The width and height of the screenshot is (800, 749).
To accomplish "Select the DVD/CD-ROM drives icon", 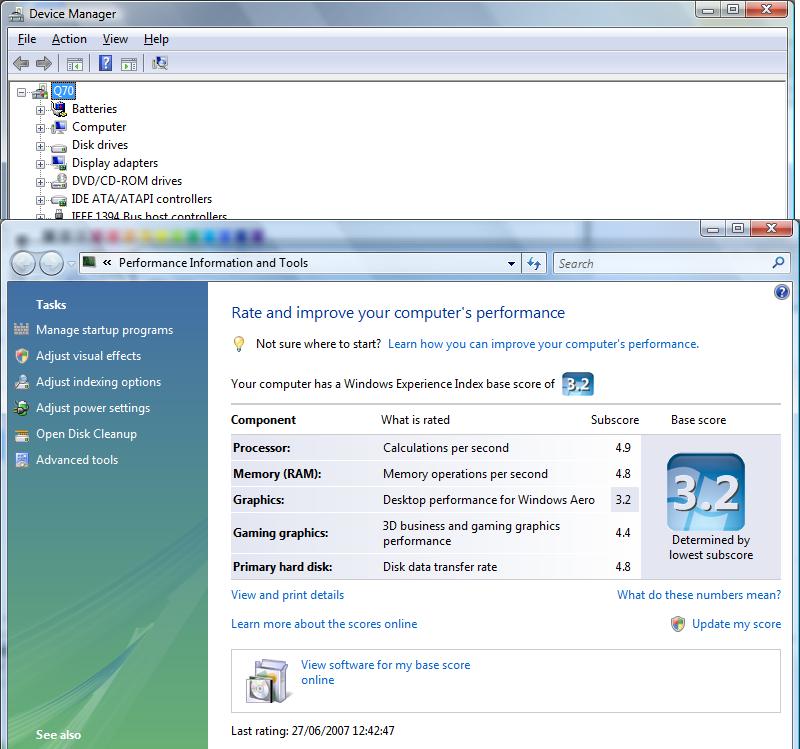I will 59,181.
